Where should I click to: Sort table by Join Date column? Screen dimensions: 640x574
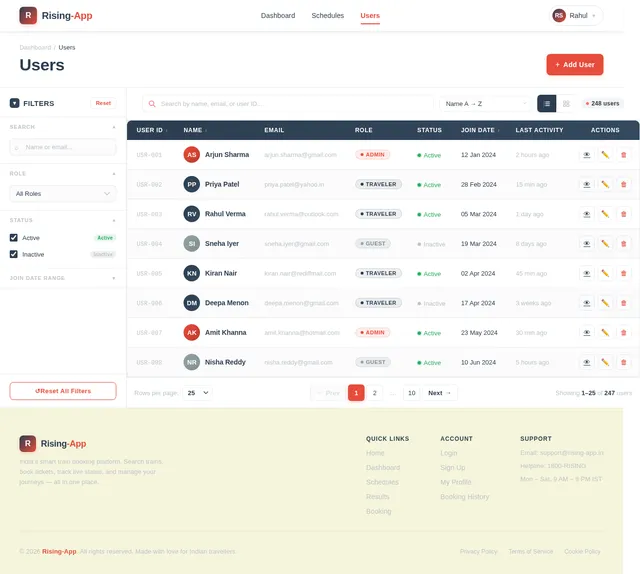tap(480, 130)
